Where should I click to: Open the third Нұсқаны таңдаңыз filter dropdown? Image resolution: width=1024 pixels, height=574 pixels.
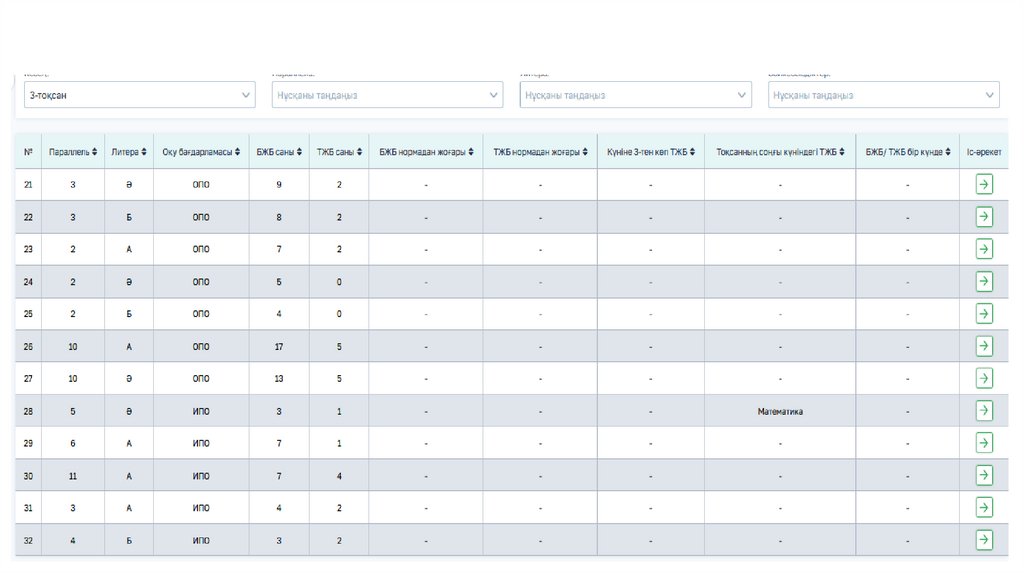point(635,95)
